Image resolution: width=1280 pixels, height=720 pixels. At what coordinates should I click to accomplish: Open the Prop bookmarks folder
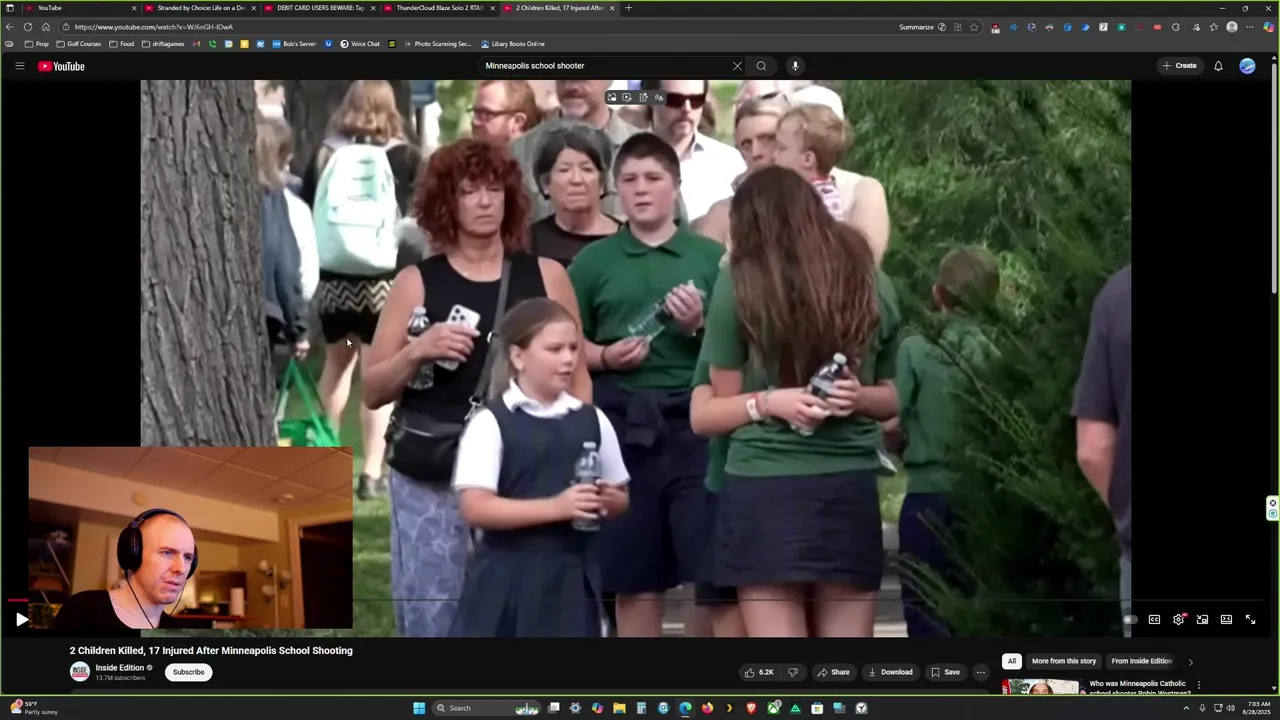coord(36,44)
